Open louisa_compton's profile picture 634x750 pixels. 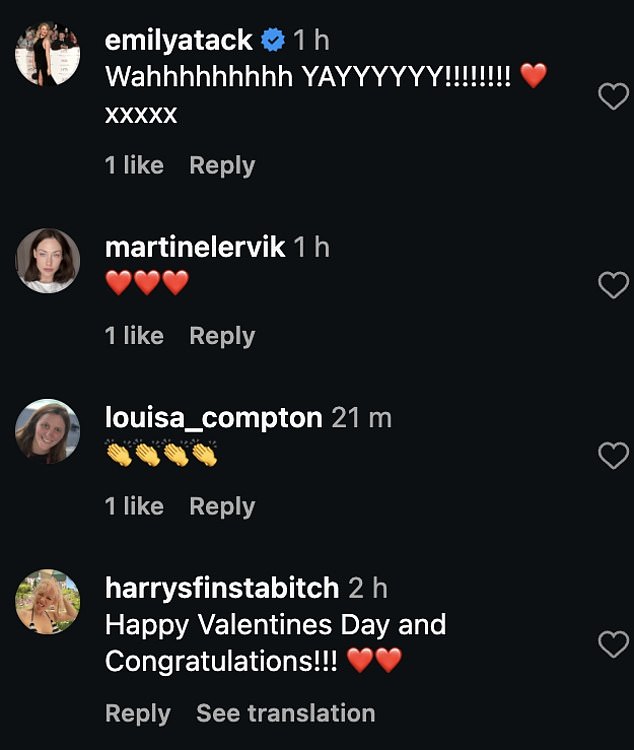click(47, 432)
